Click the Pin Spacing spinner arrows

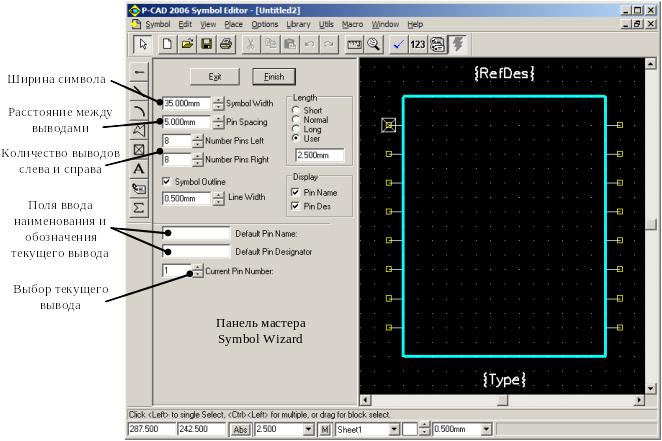(x=218, y=122)
